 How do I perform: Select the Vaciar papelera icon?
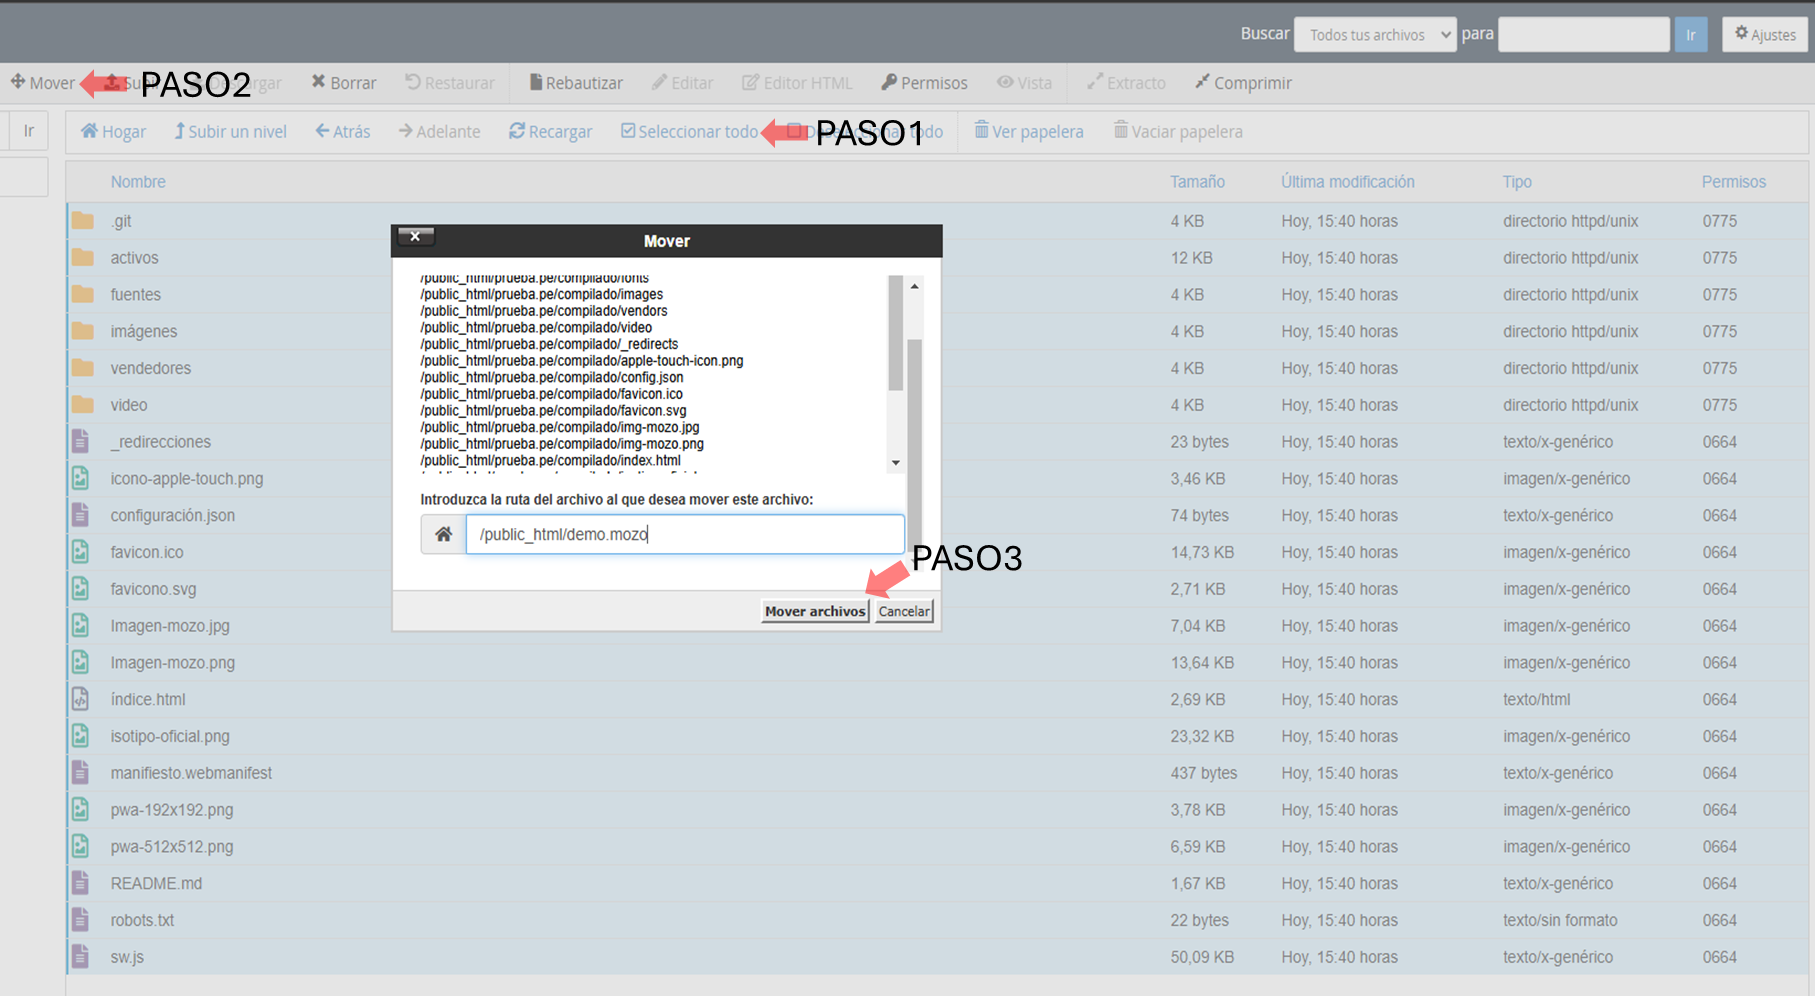tap(1178, 131)
